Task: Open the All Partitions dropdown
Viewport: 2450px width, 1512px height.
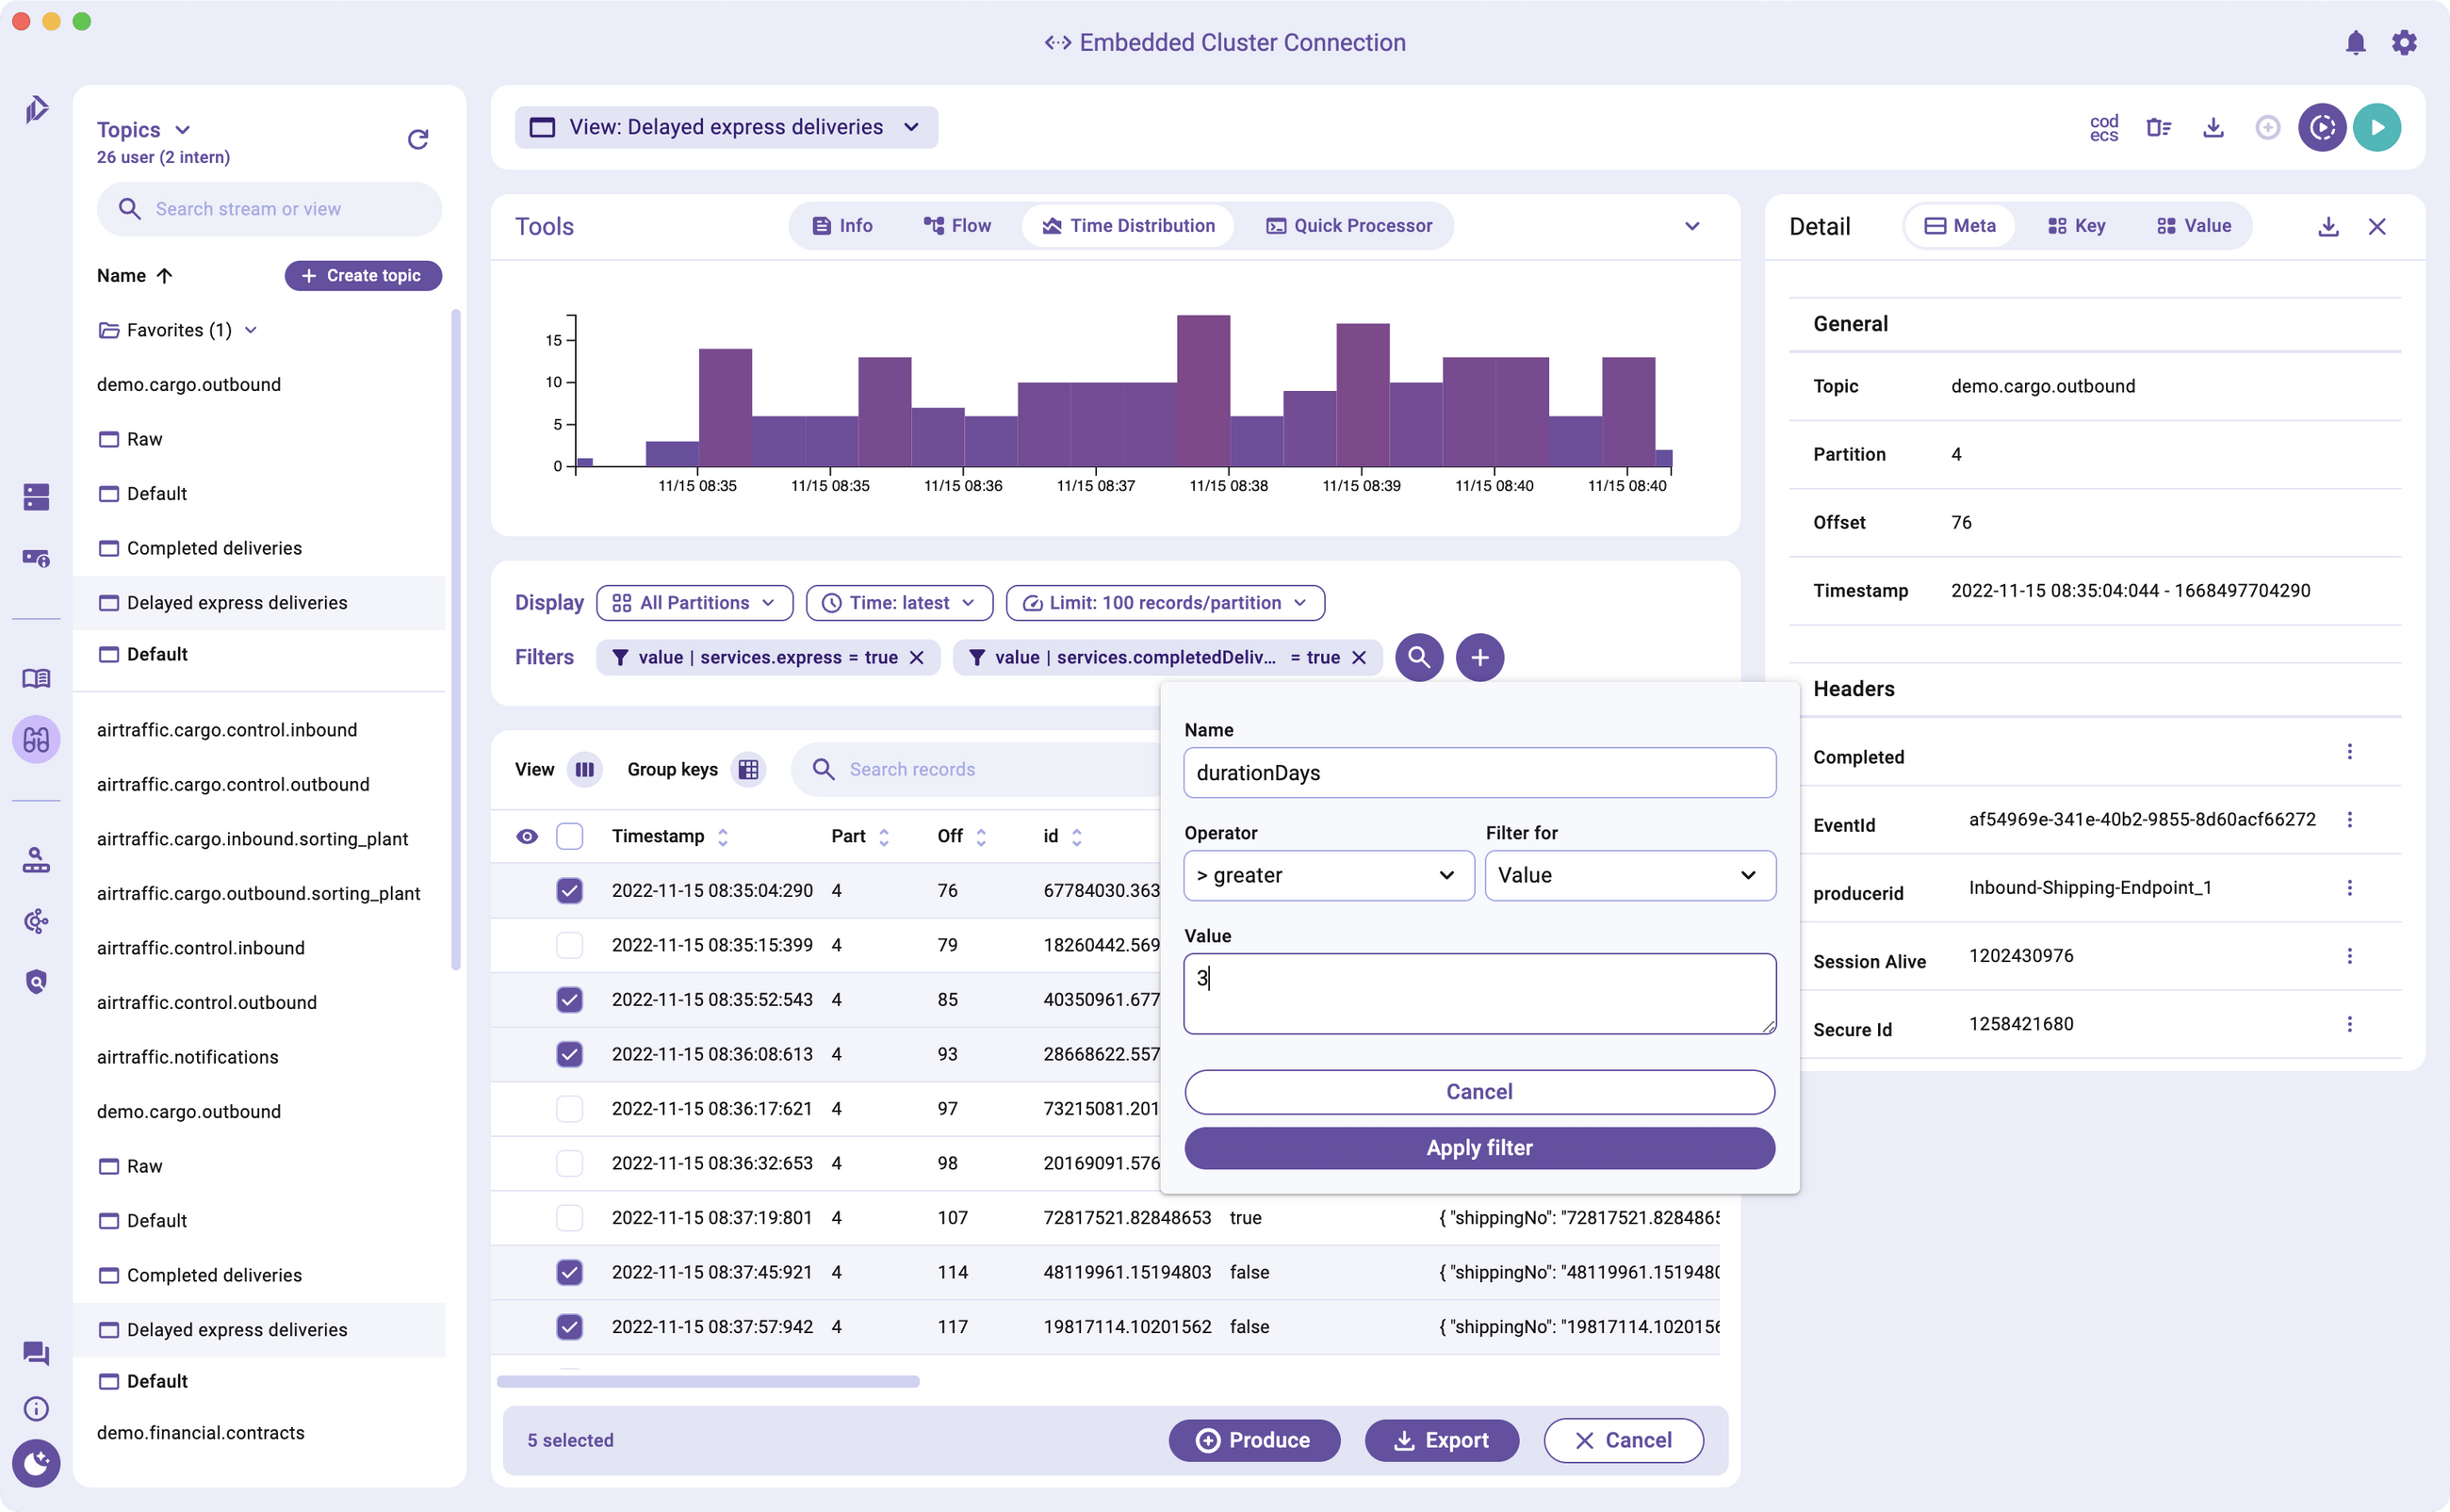Action: coord(695,603)
